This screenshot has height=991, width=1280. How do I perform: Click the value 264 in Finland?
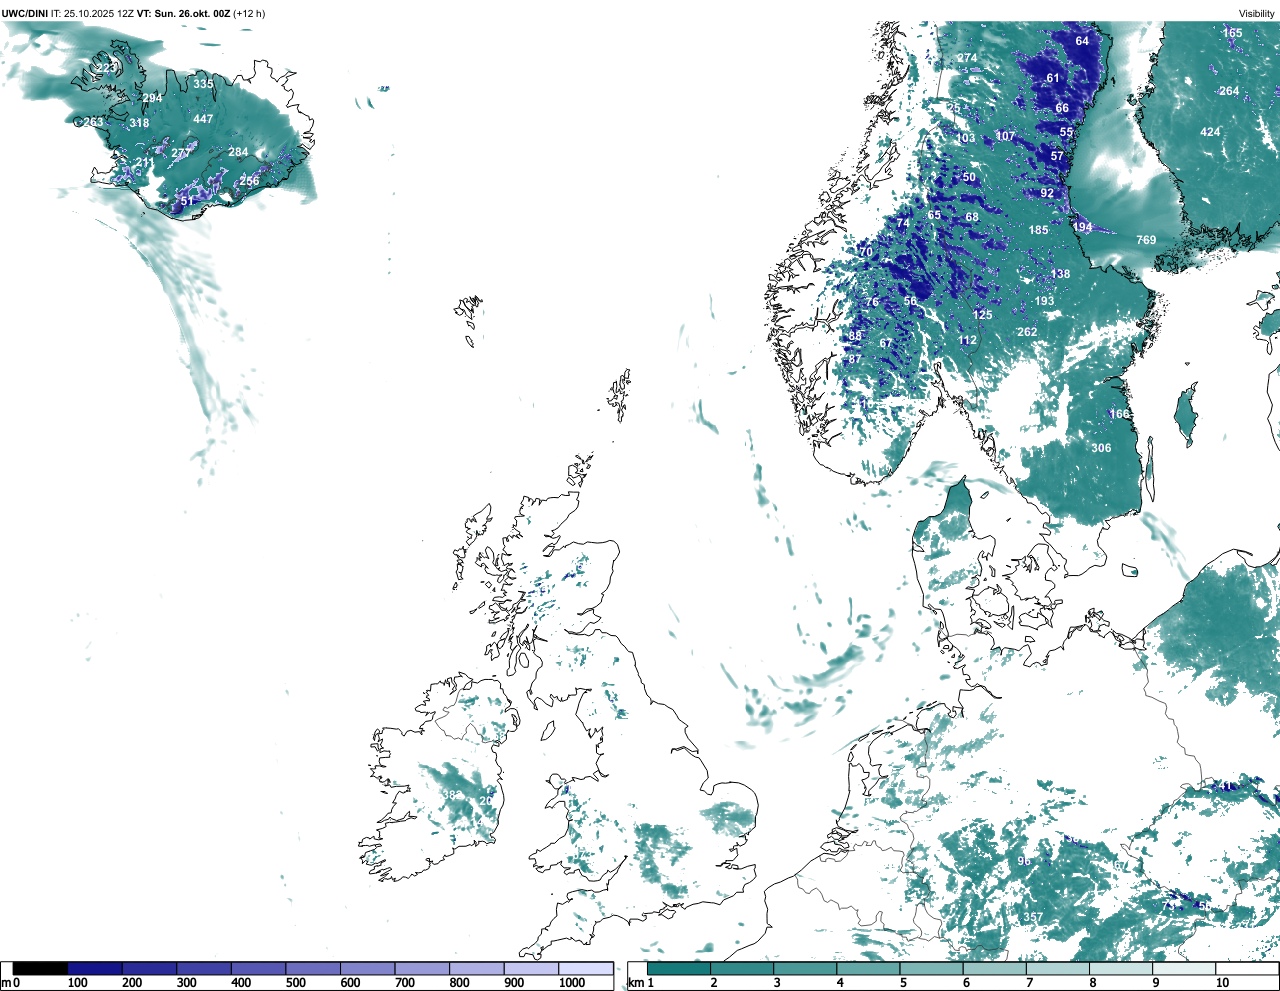point(1229,91)
